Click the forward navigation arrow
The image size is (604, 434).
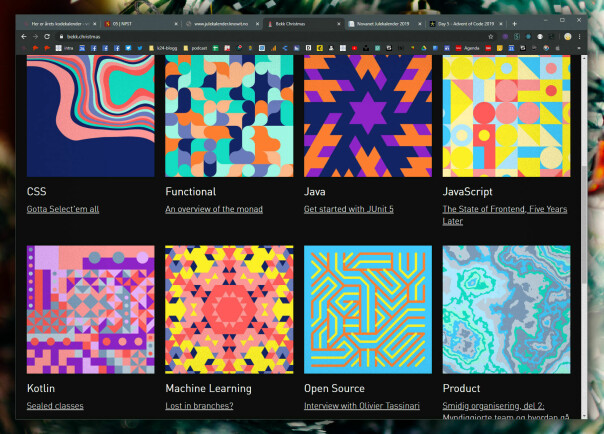tap(35, 37)
